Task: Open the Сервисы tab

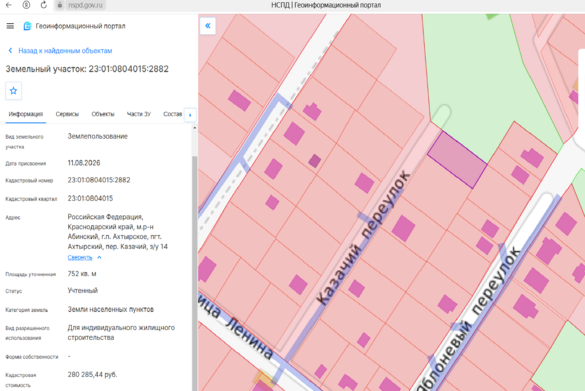Action: (x=67, y=114)
